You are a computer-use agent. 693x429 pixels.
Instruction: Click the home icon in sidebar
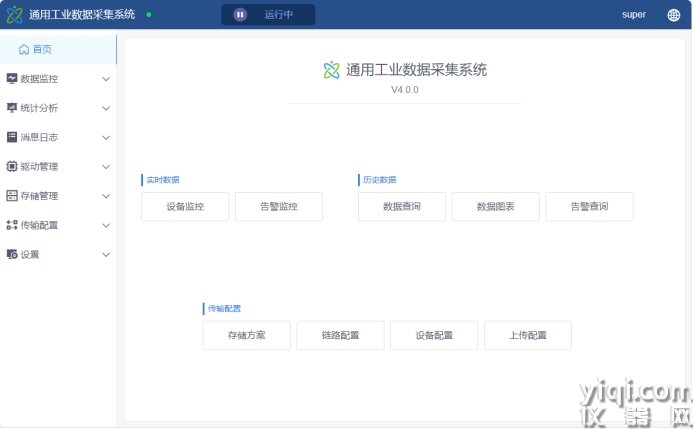[24, 49]
